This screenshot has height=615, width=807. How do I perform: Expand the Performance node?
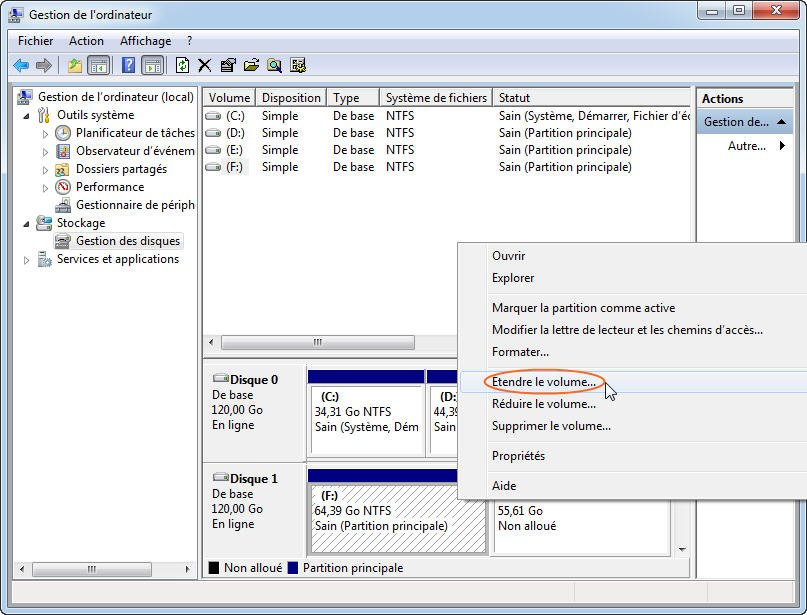(x=45, y=188)
